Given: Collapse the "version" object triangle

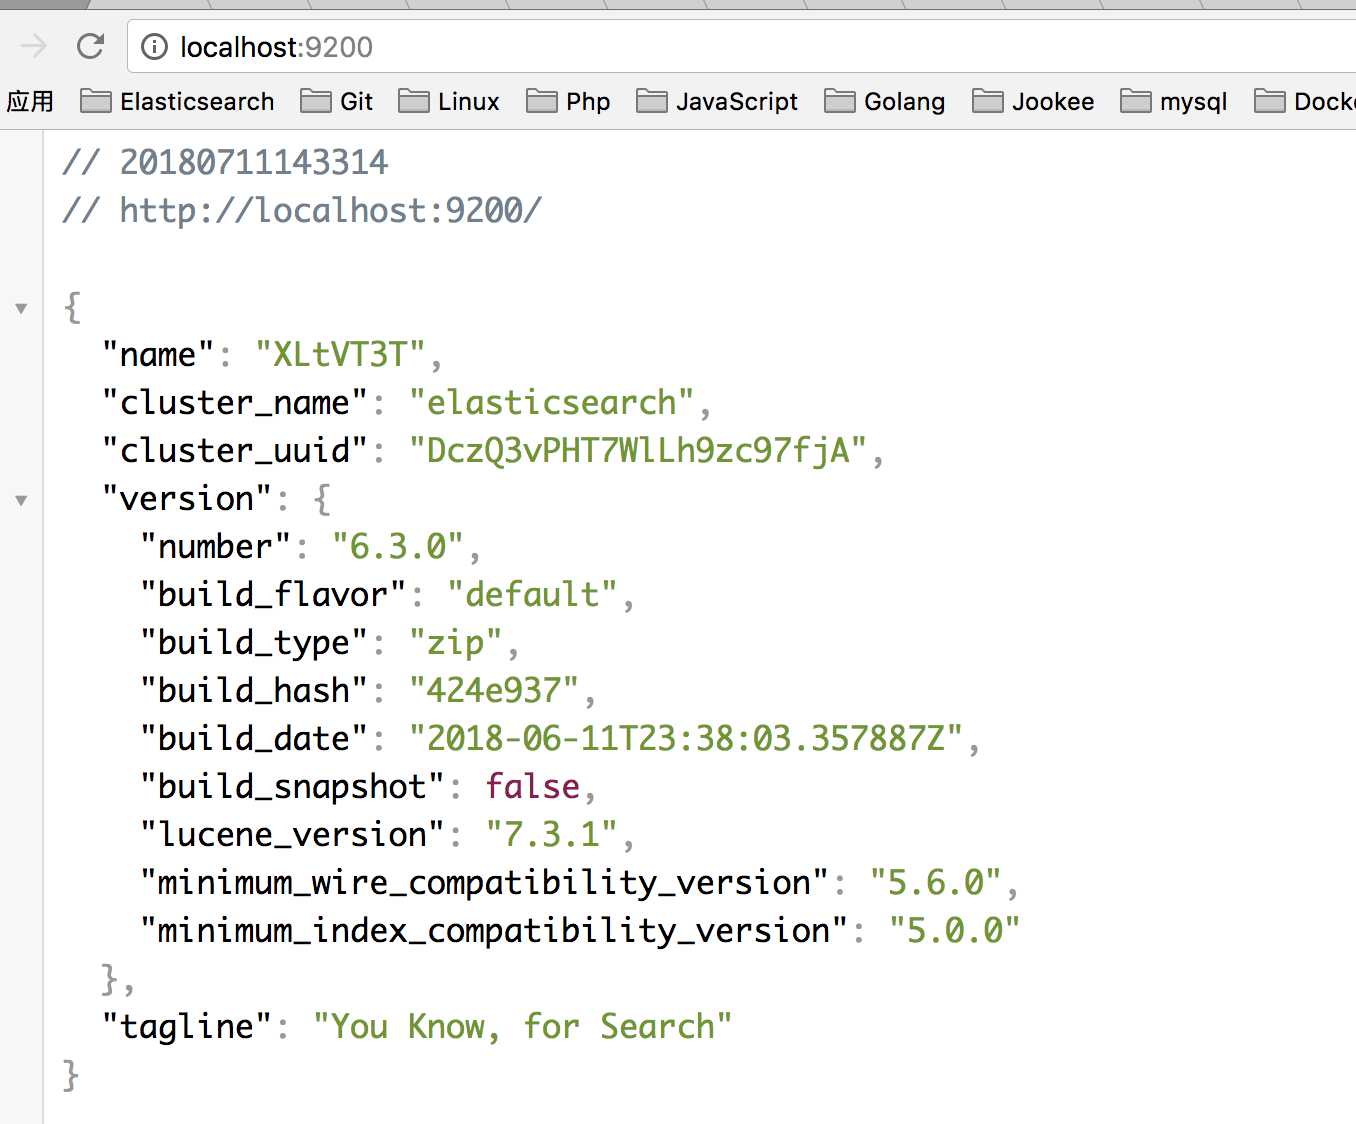Looking at the screenshot, I should click(21, 500).
